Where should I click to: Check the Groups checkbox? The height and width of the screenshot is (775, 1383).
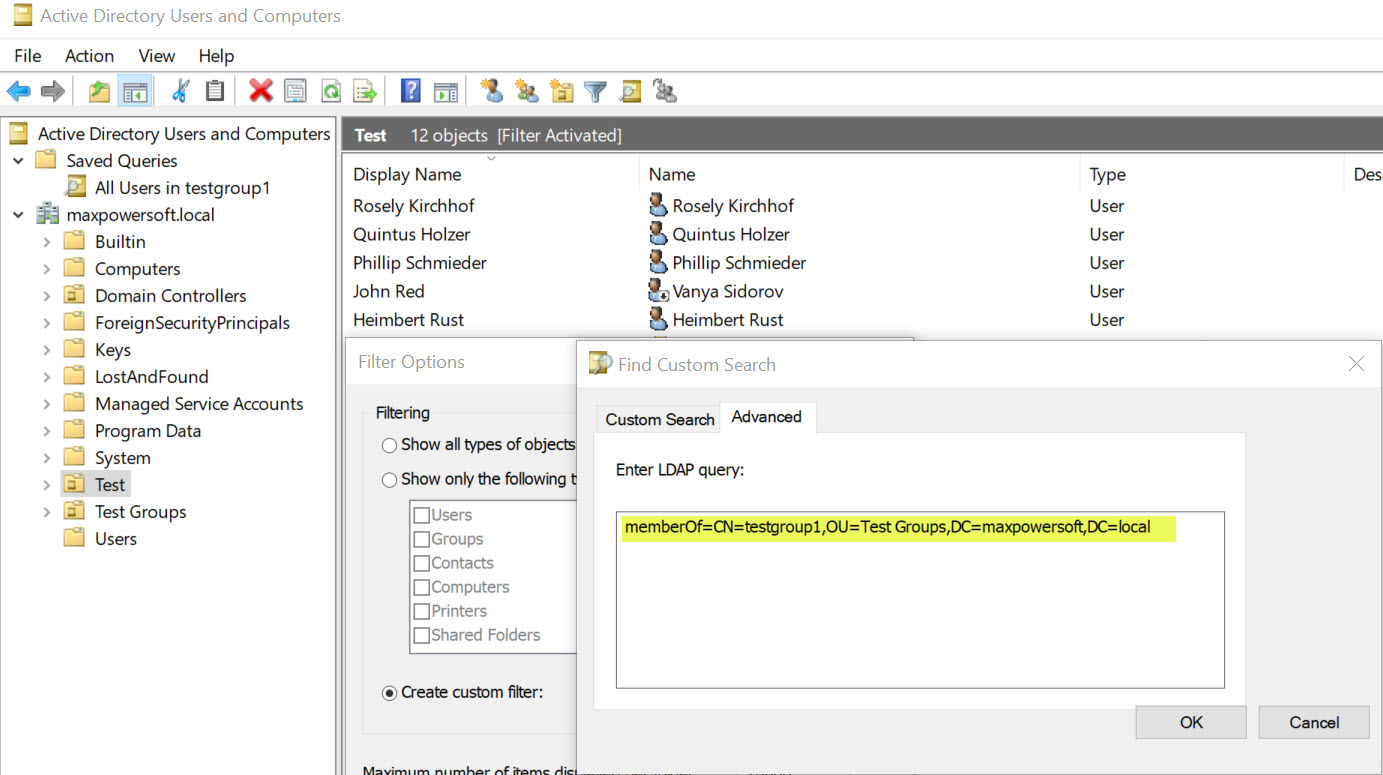click(422, 539)
